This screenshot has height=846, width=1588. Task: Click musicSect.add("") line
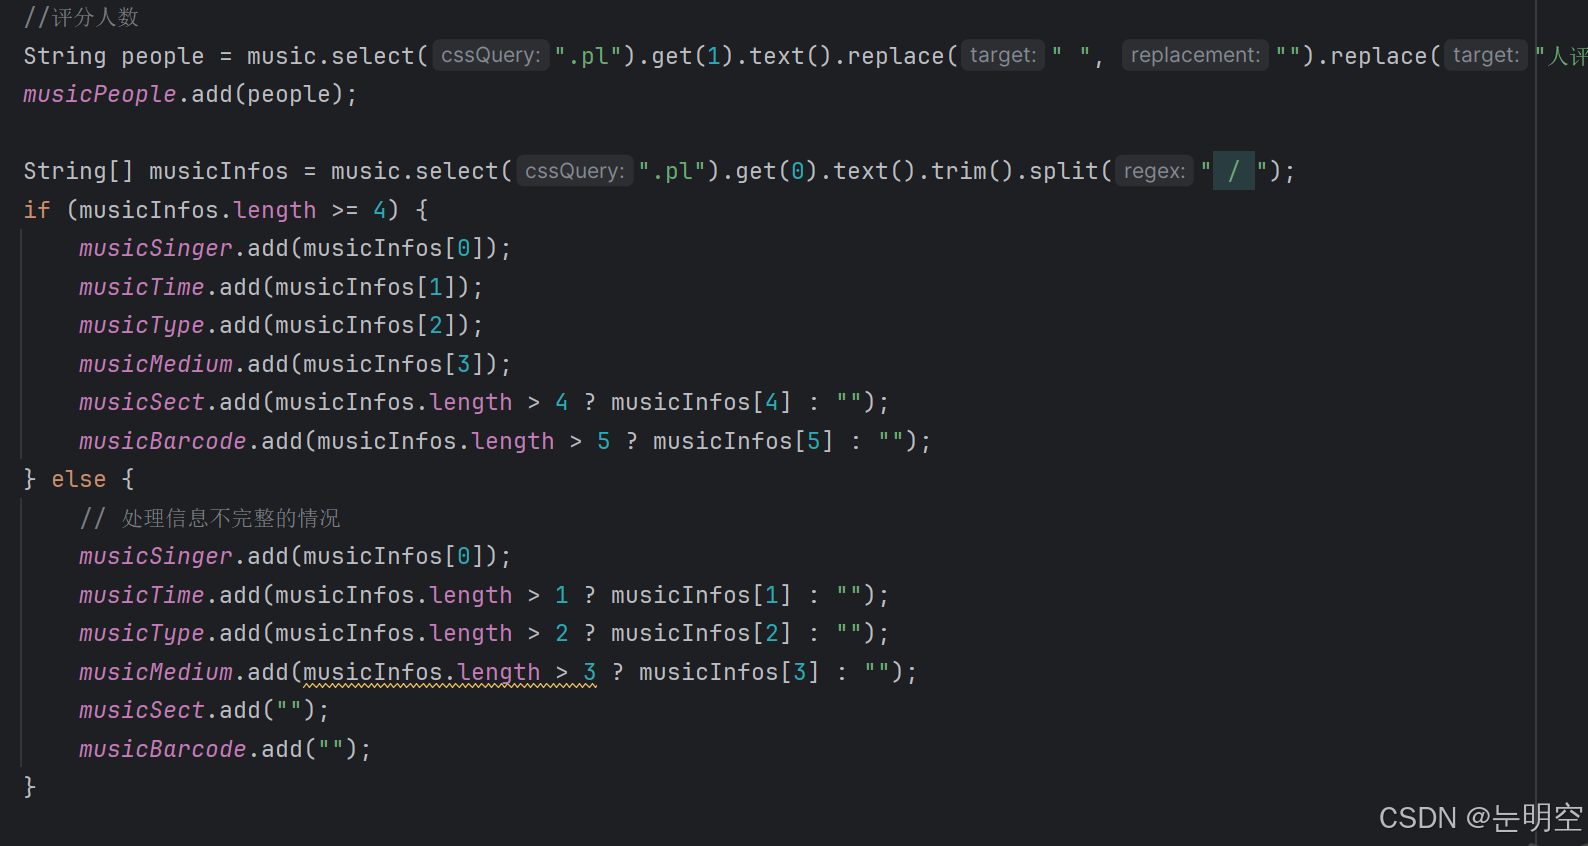[204, 710]
